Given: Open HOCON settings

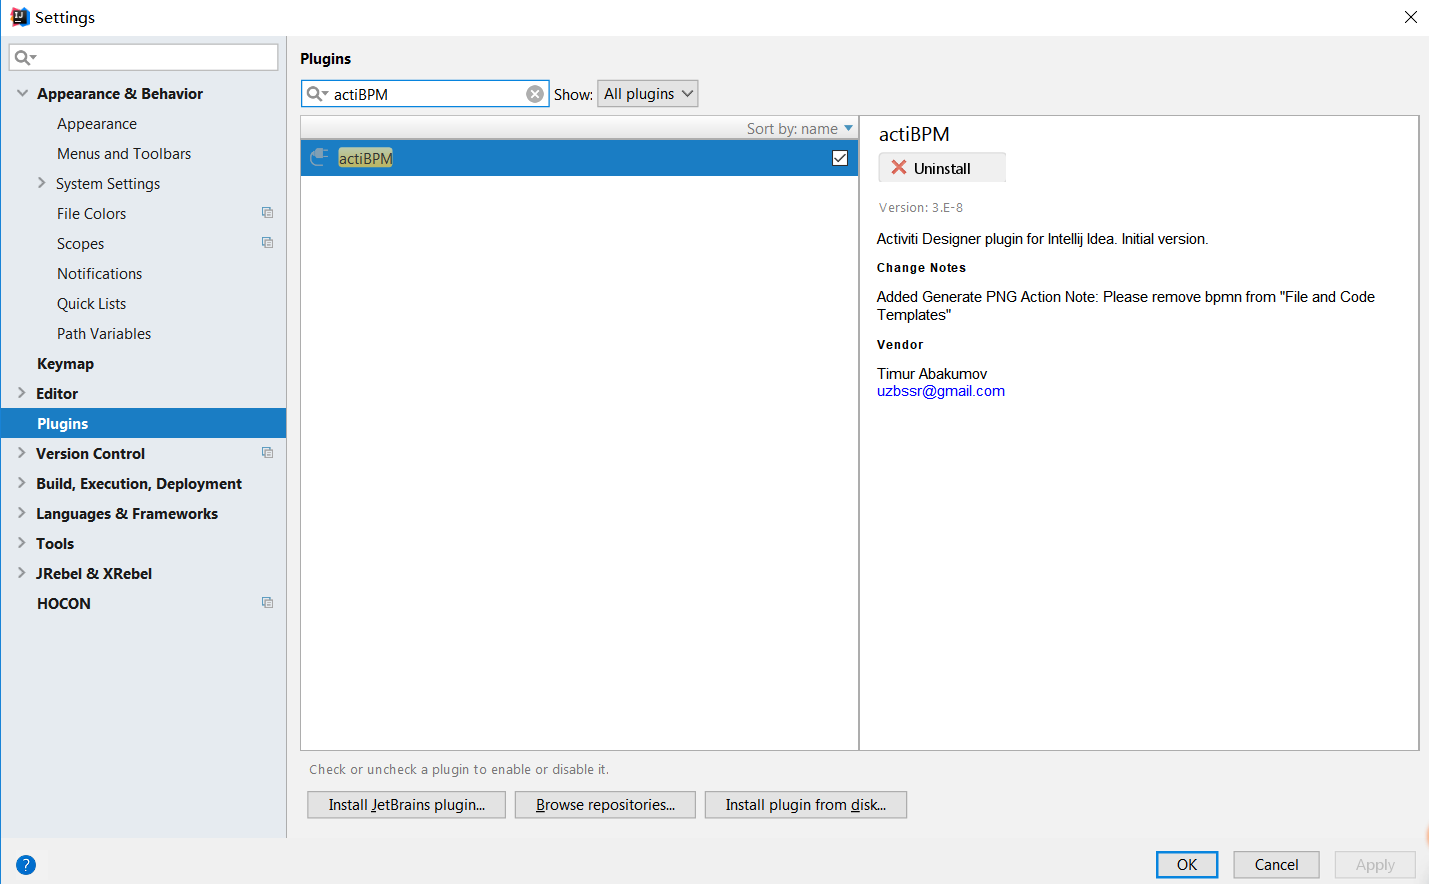Looking at the screenshot, I should (x=63, y=604).
